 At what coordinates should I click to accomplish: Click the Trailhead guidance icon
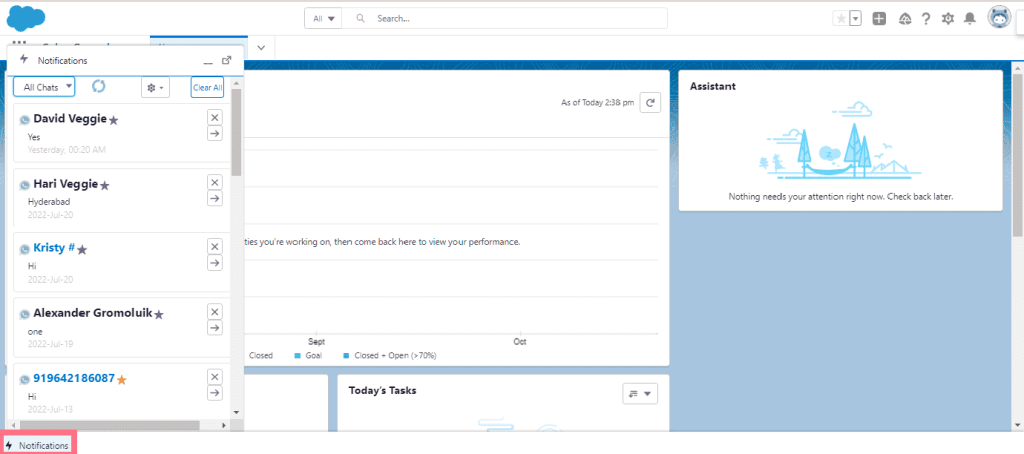[905, 18]
